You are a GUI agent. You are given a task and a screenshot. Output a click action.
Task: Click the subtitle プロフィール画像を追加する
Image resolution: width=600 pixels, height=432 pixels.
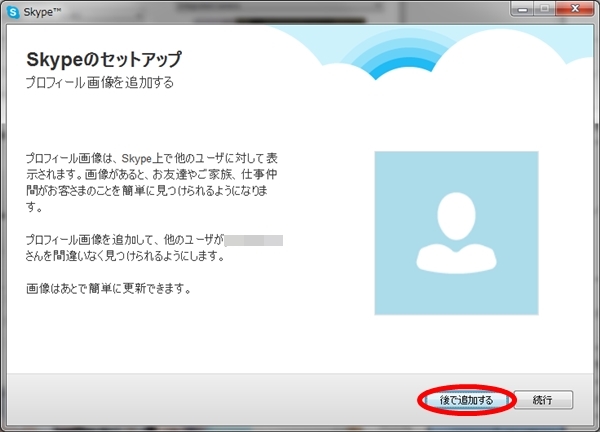tap(100, 82)
